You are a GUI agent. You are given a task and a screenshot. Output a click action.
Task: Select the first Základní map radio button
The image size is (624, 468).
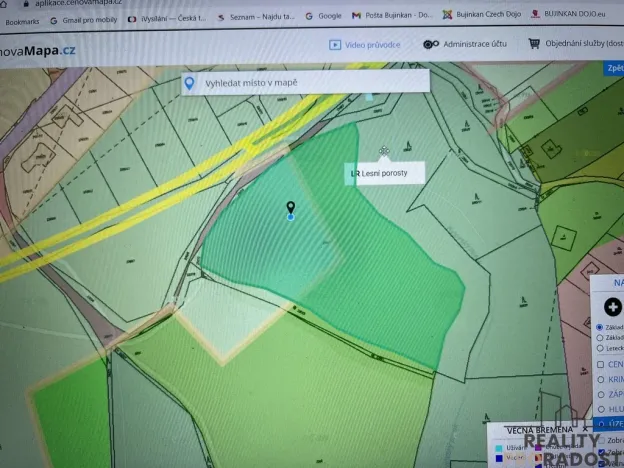599,327
